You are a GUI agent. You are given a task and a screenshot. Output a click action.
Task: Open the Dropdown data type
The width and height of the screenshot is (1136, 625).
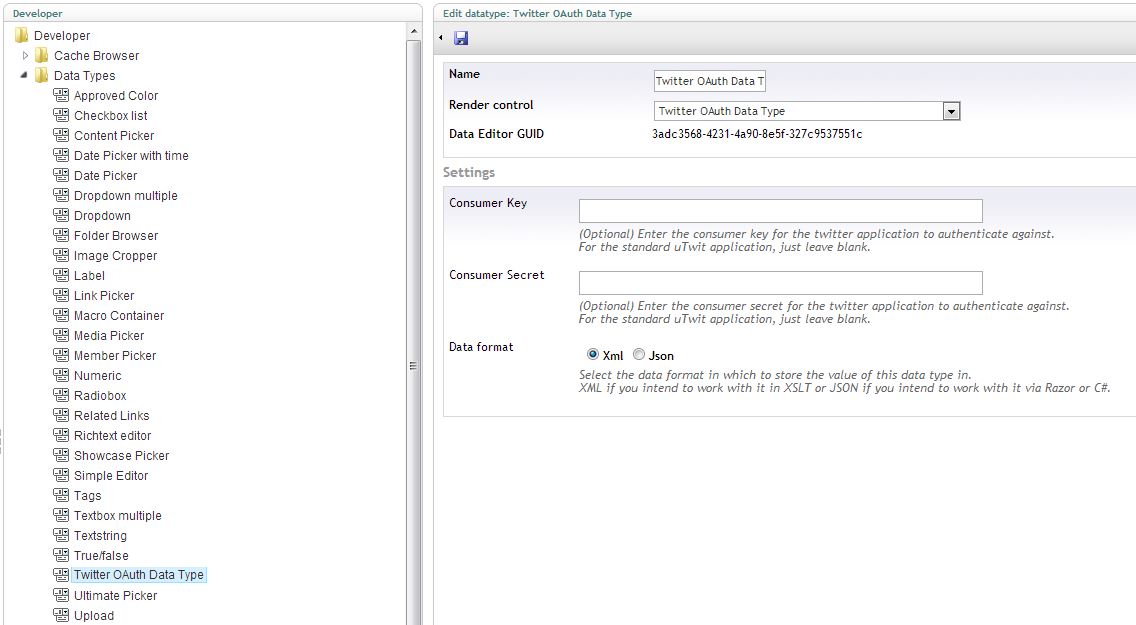point(102,215)
